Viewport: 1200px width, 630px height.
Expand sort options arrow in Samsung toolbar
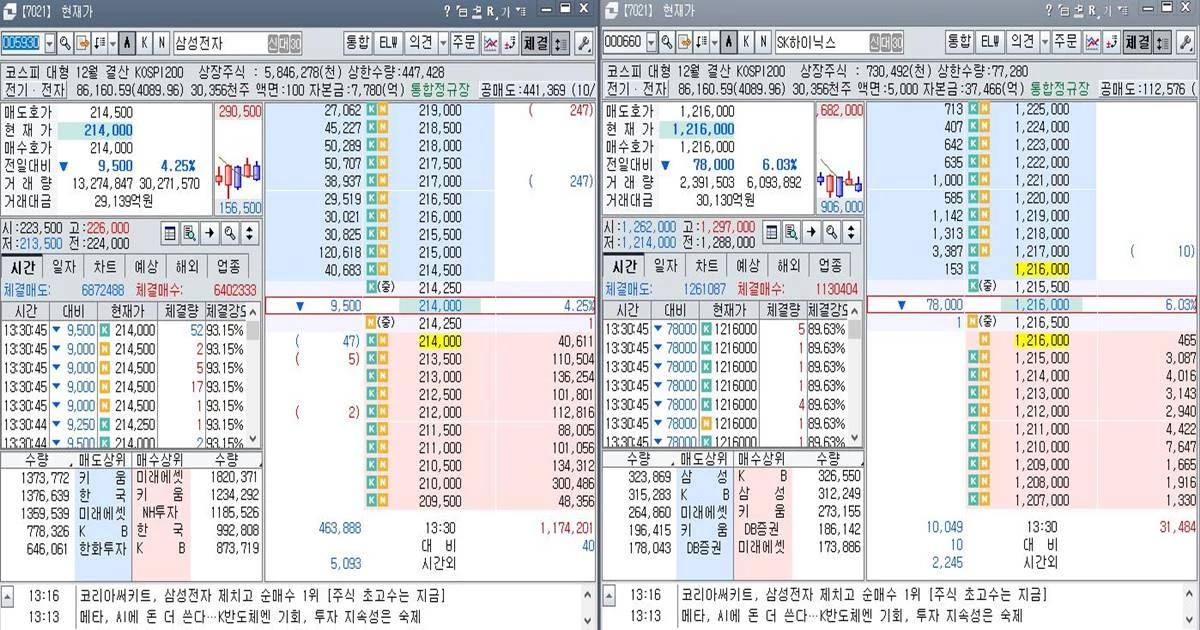112,43
